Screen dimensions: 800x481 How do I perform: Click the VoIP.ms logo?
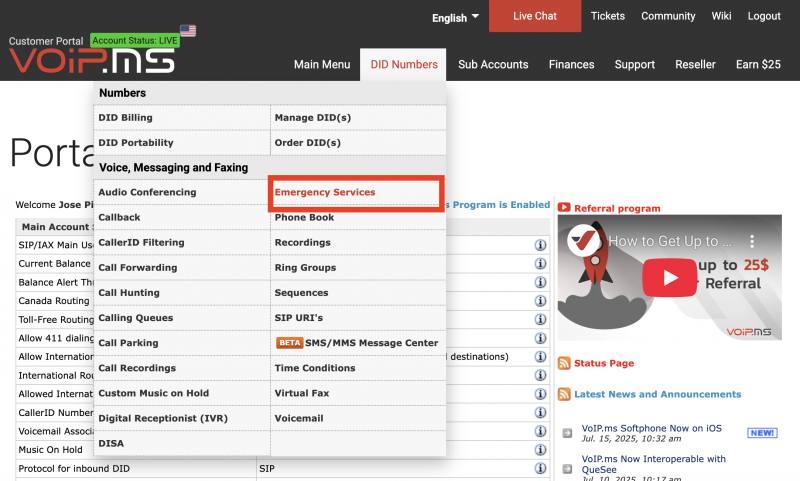(92, 61)
